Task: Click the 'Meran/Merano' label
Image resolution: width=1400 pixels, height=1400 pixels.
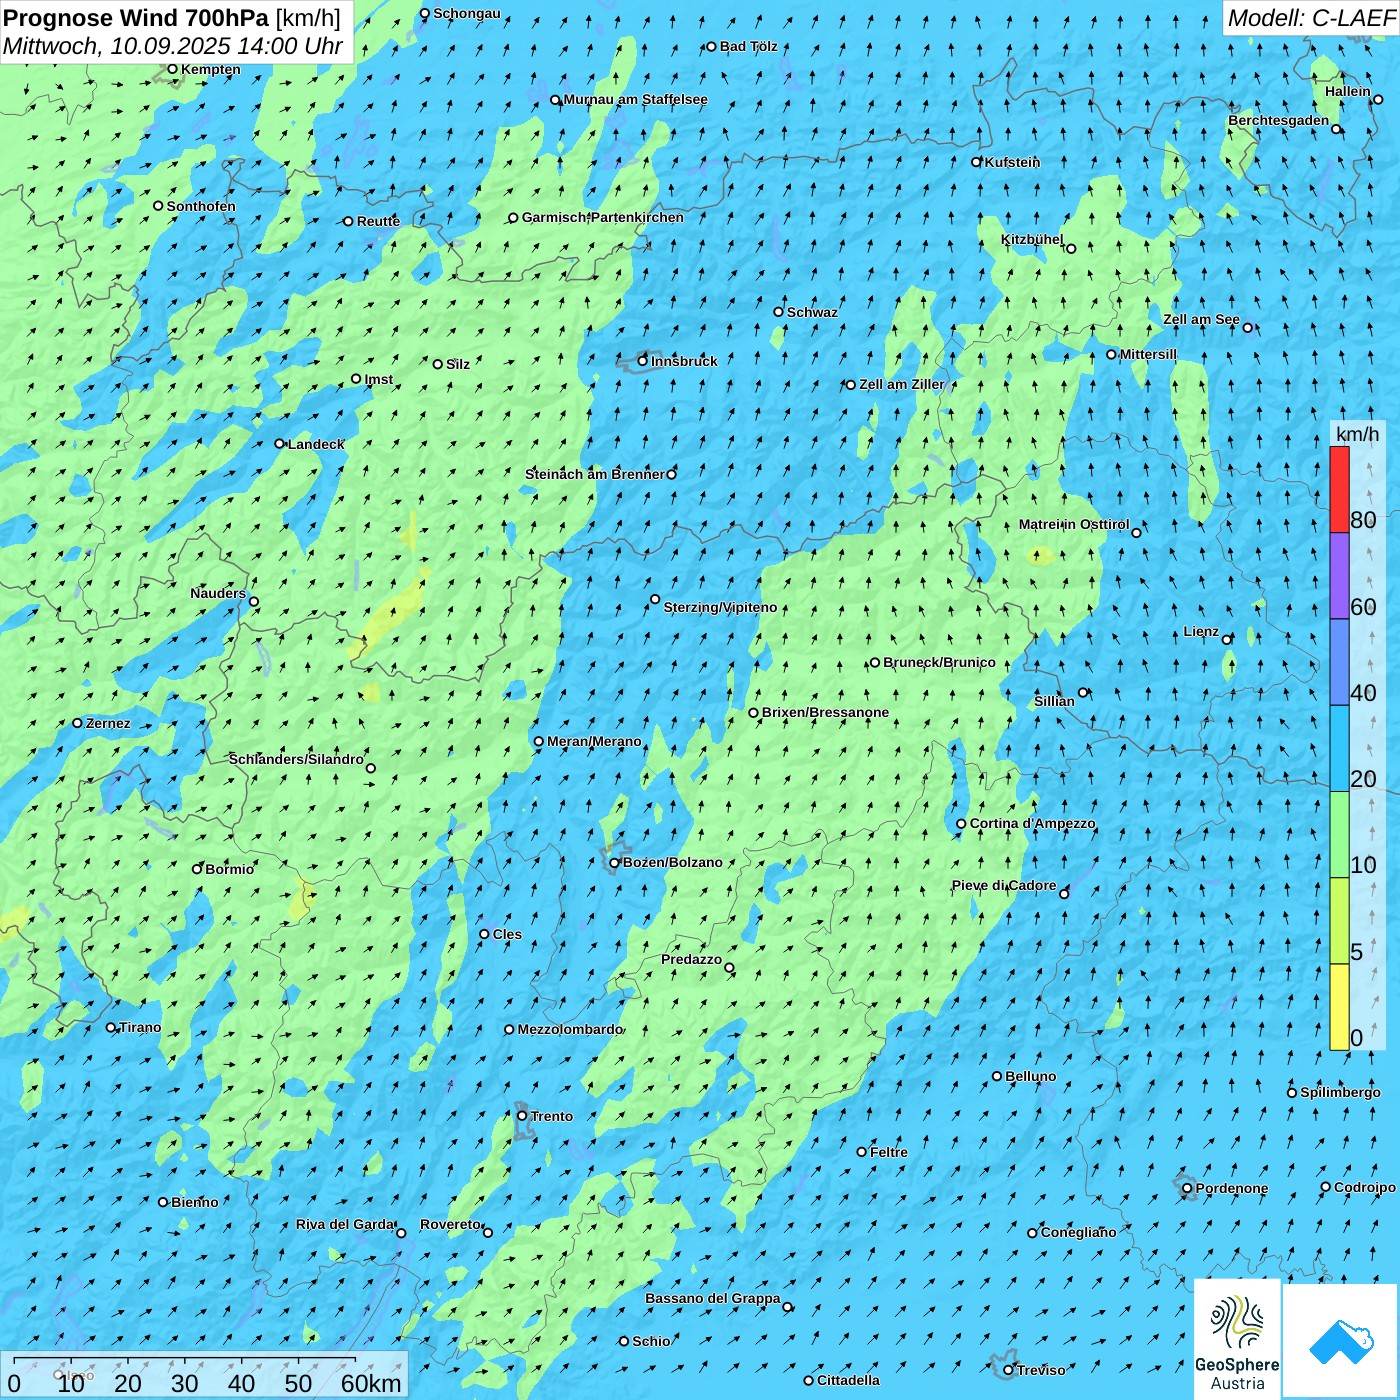Action: [x=594, y=741]
